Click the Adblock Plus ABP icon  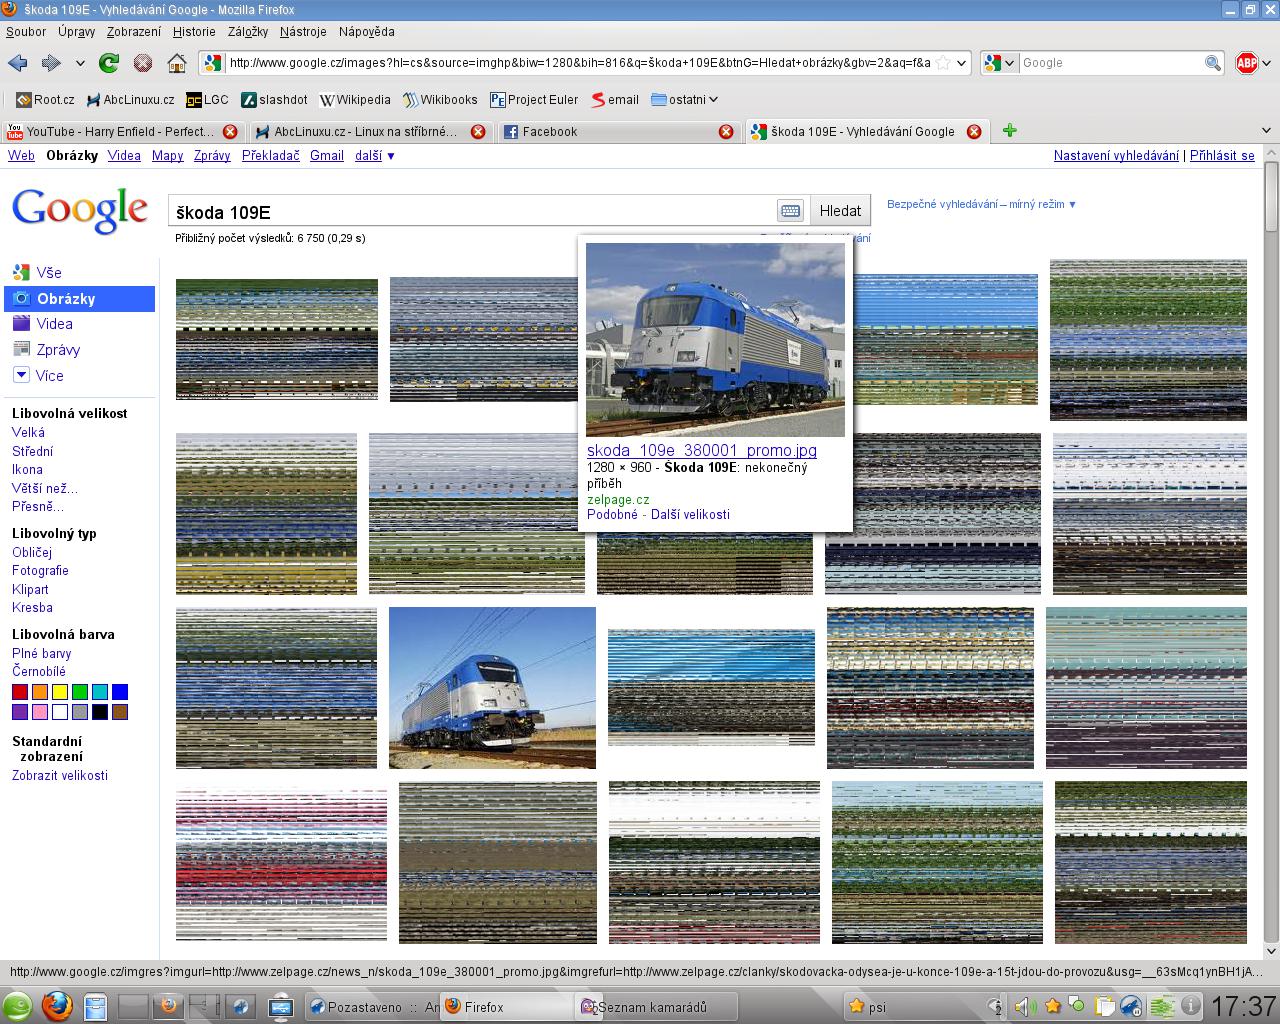[1246, 63]
